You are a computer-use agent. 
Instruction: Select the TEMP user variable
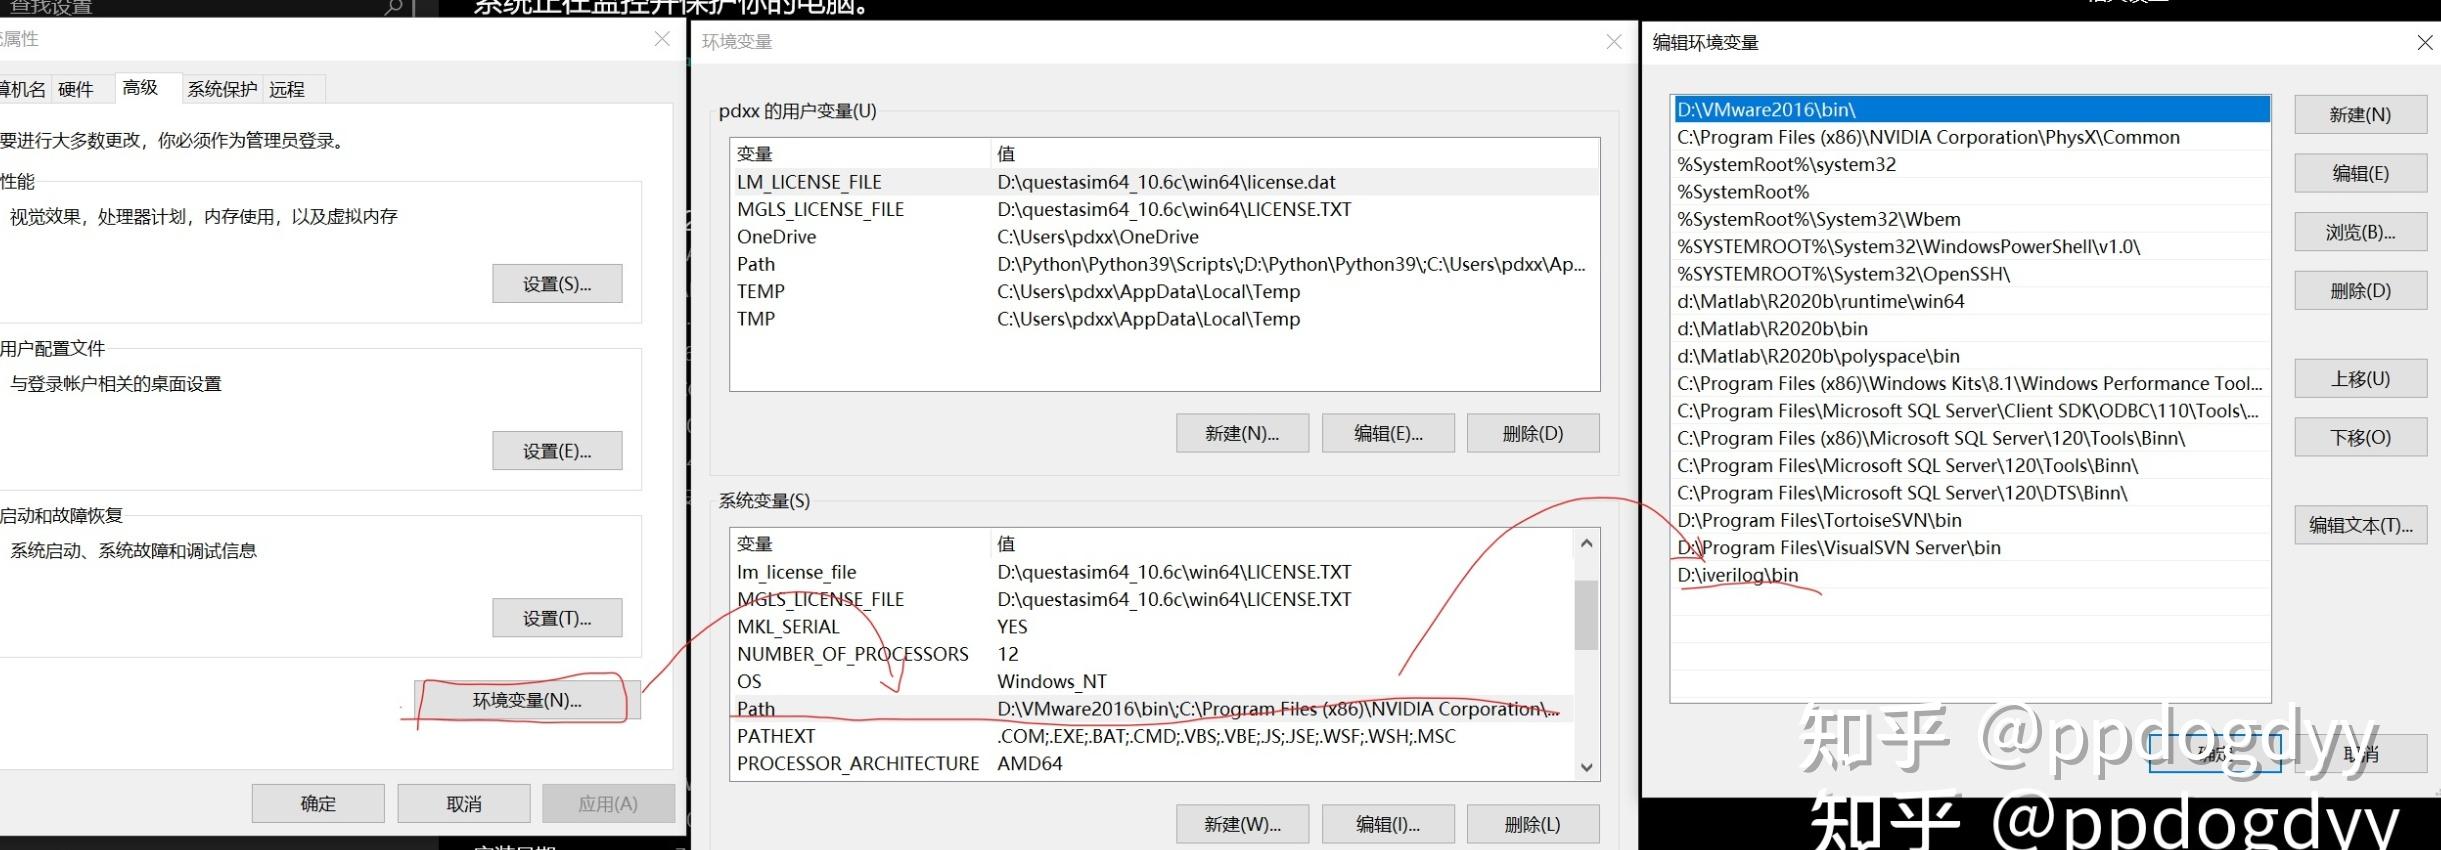click(x=1164, y=291)
